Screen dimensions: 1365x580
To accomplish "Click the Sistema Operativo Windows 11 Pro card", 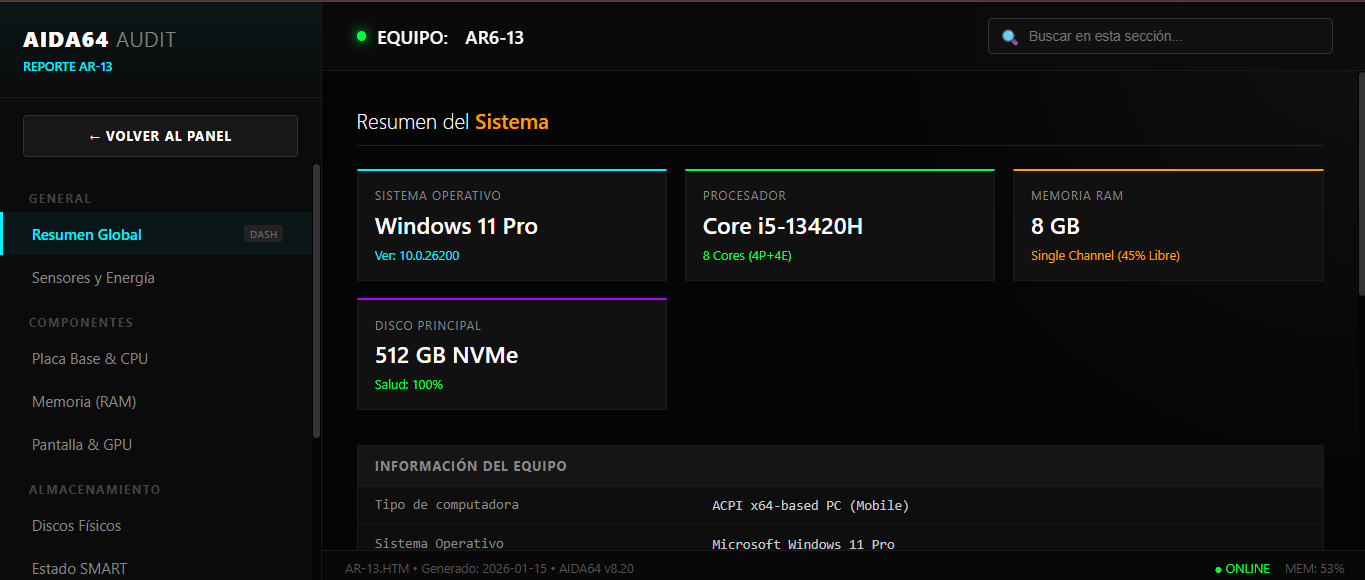I will 511,225.
